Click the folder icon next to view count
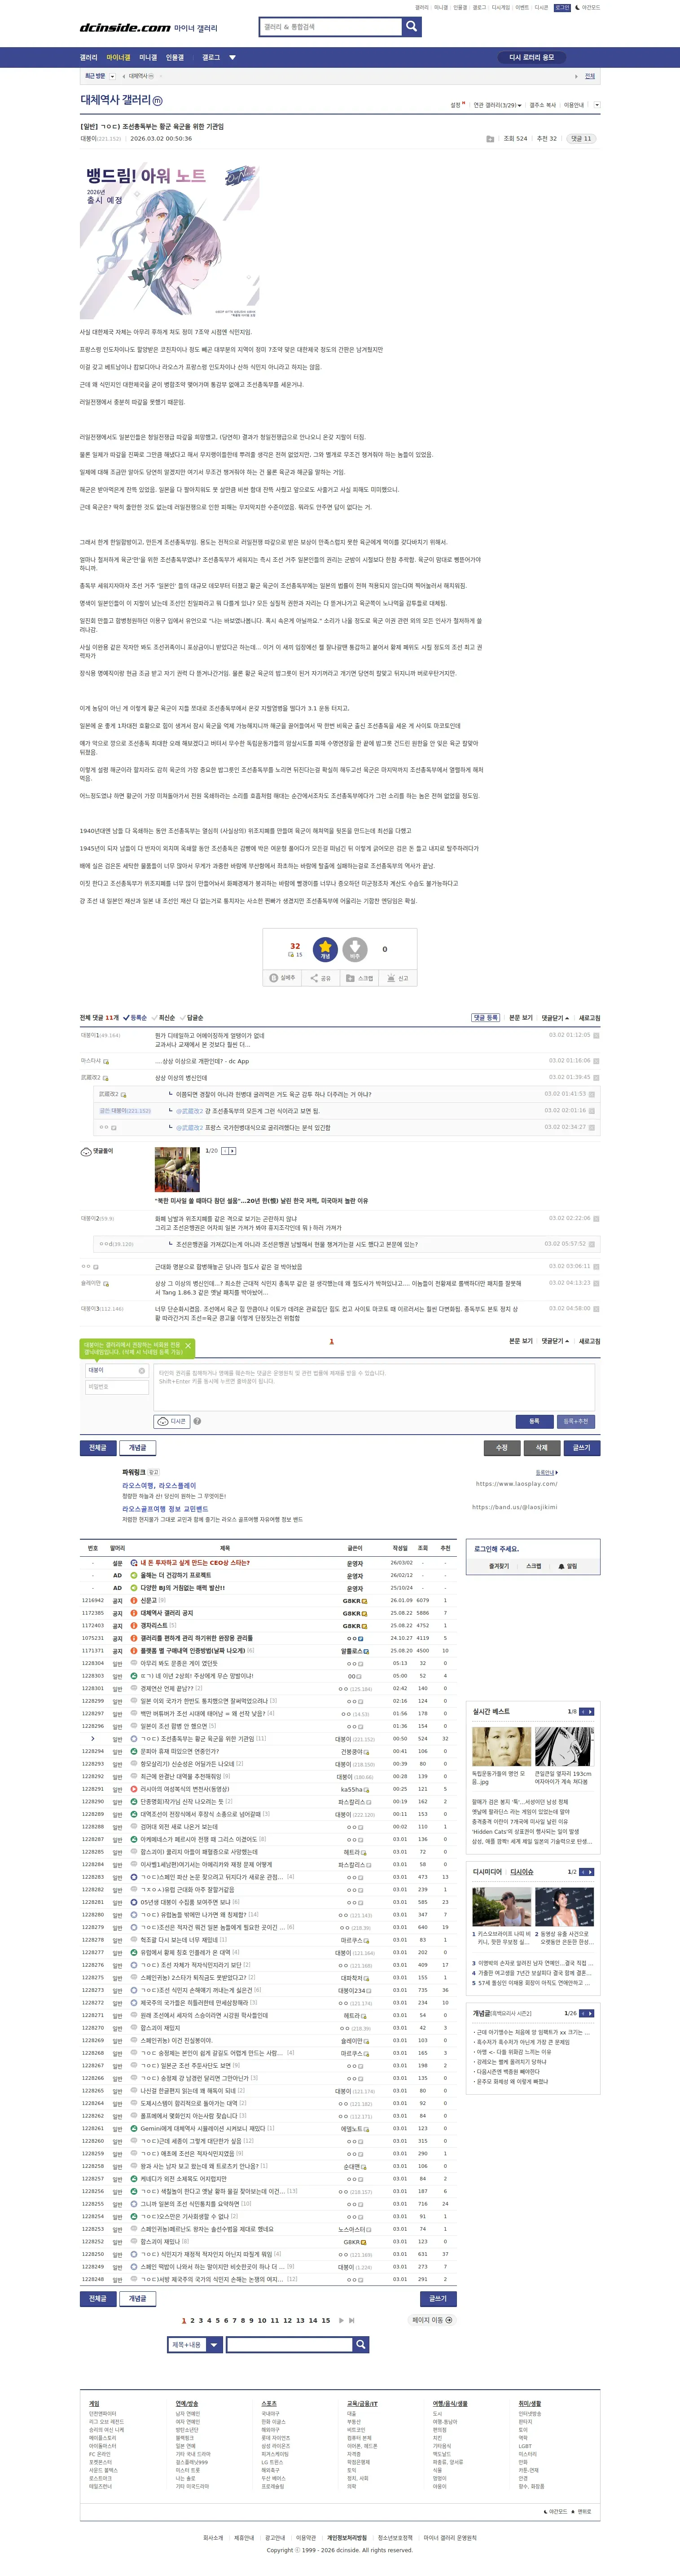 click(x=490, y=139)
